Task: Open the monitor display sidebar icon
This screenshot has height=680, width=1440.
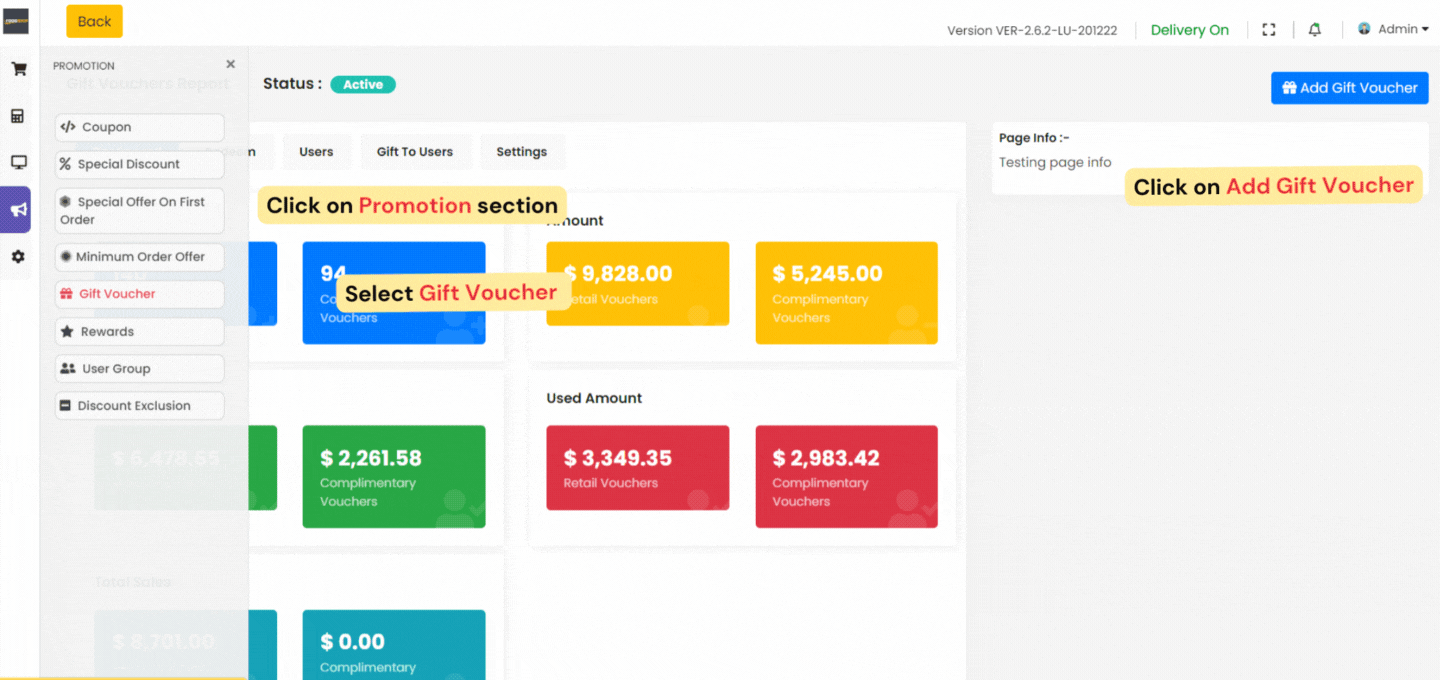Action: [18, 162]
